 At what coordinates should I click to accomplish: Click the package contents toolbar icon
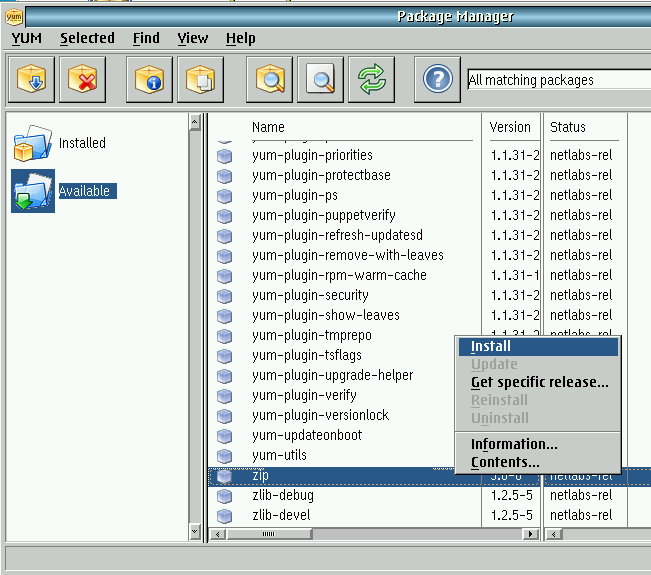coord(200,79)
